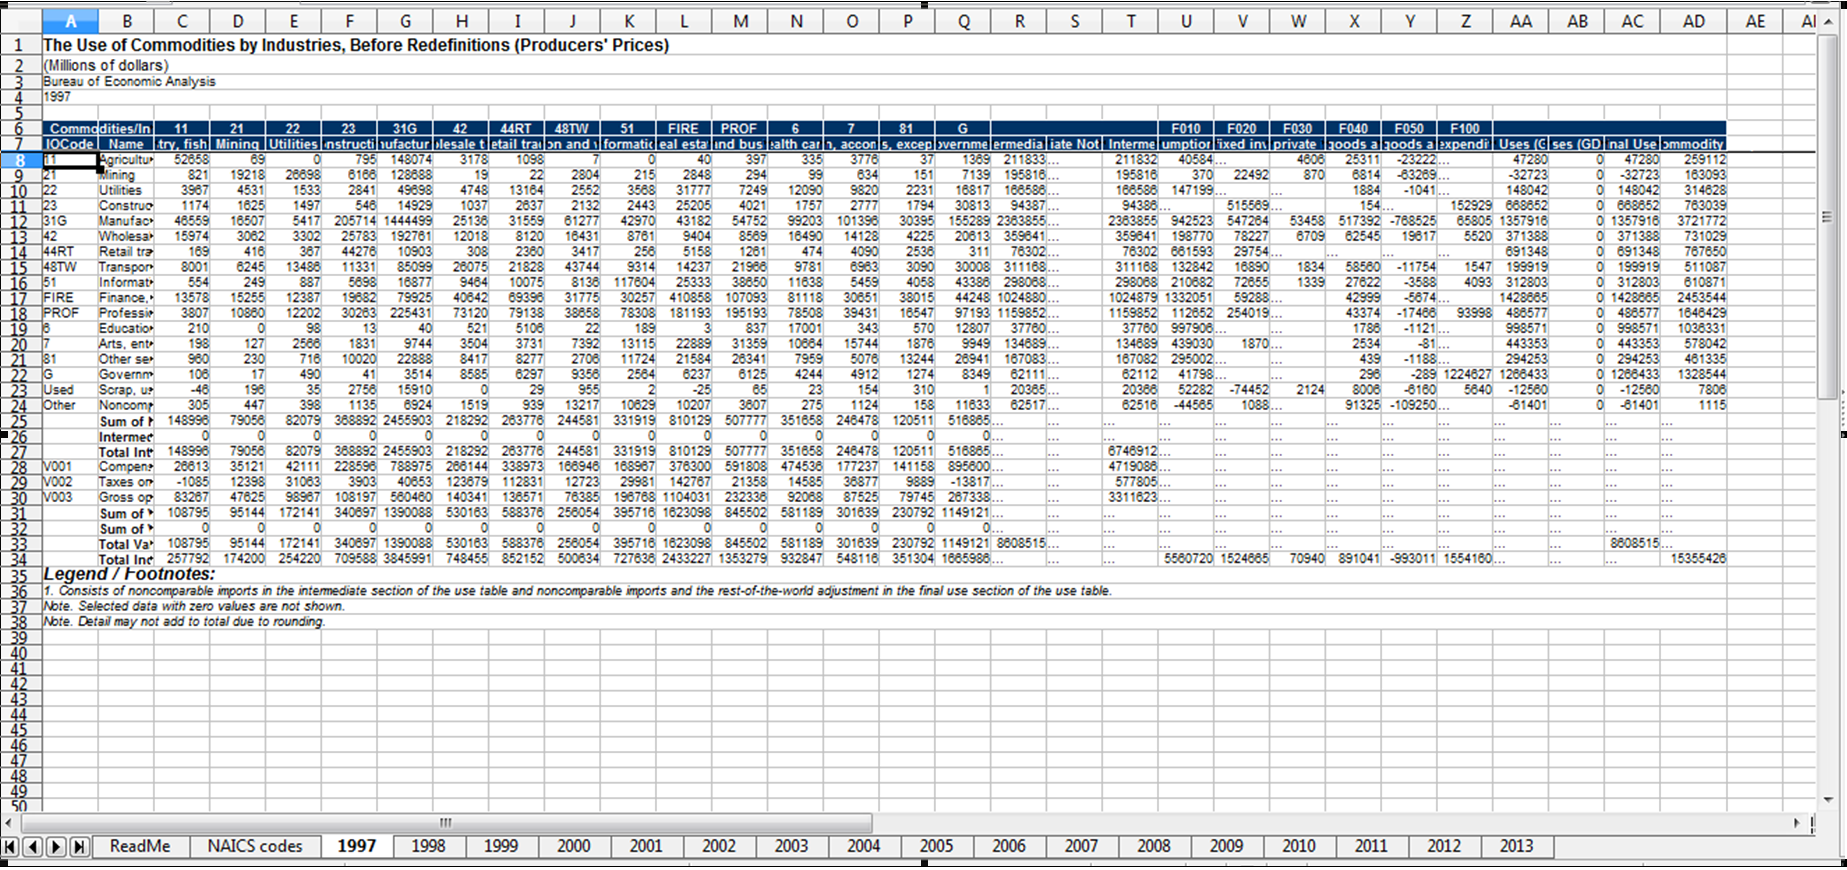Click the title cell in row 1
Screen dimensions: 1847x870
pyautogui.click(x=355, y=45)
